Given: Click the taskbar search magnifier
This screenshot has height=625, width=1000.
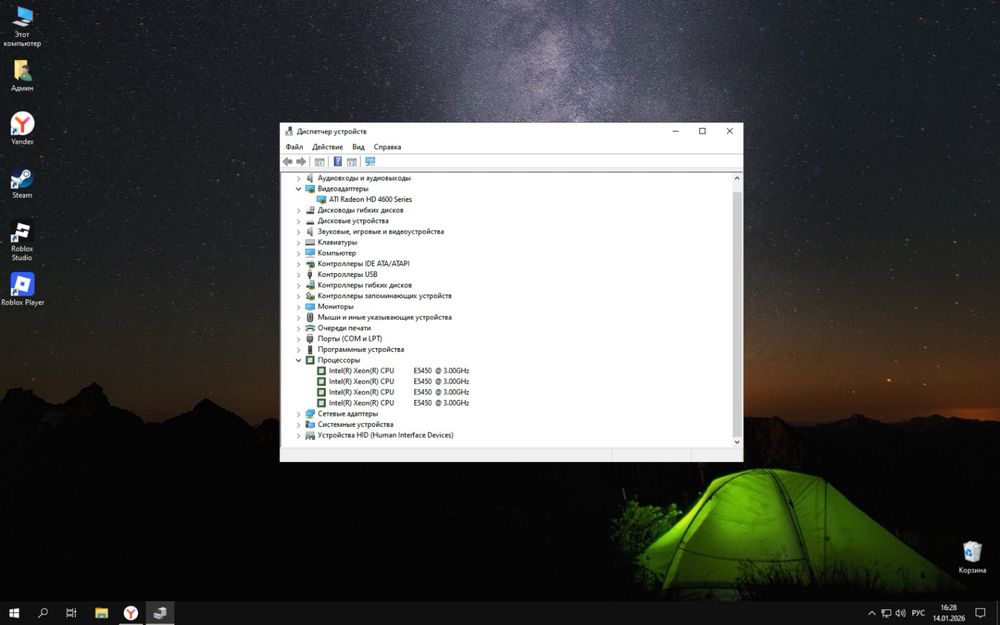Looking at the screenshot, I should point(43,613).
